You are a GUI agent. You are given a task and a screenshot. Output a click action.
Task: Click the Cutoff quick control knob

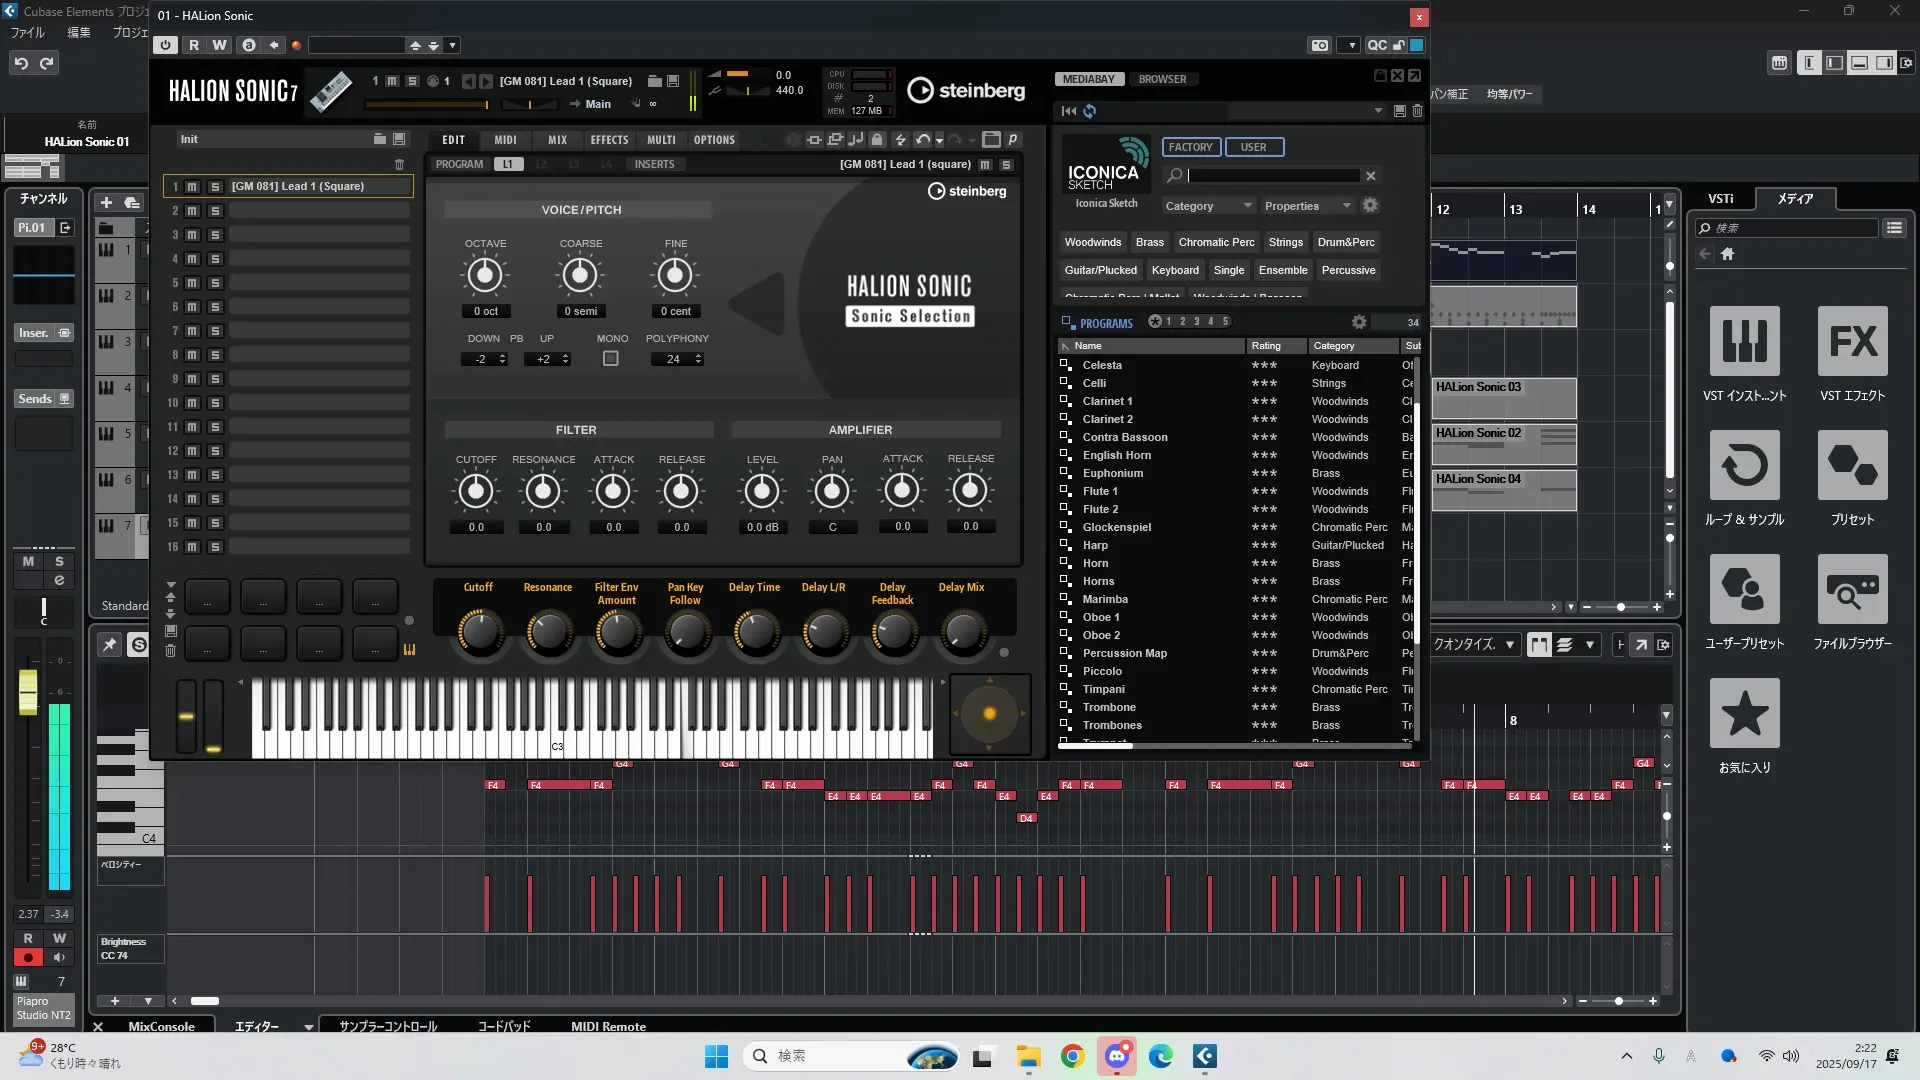pos(480,632)
